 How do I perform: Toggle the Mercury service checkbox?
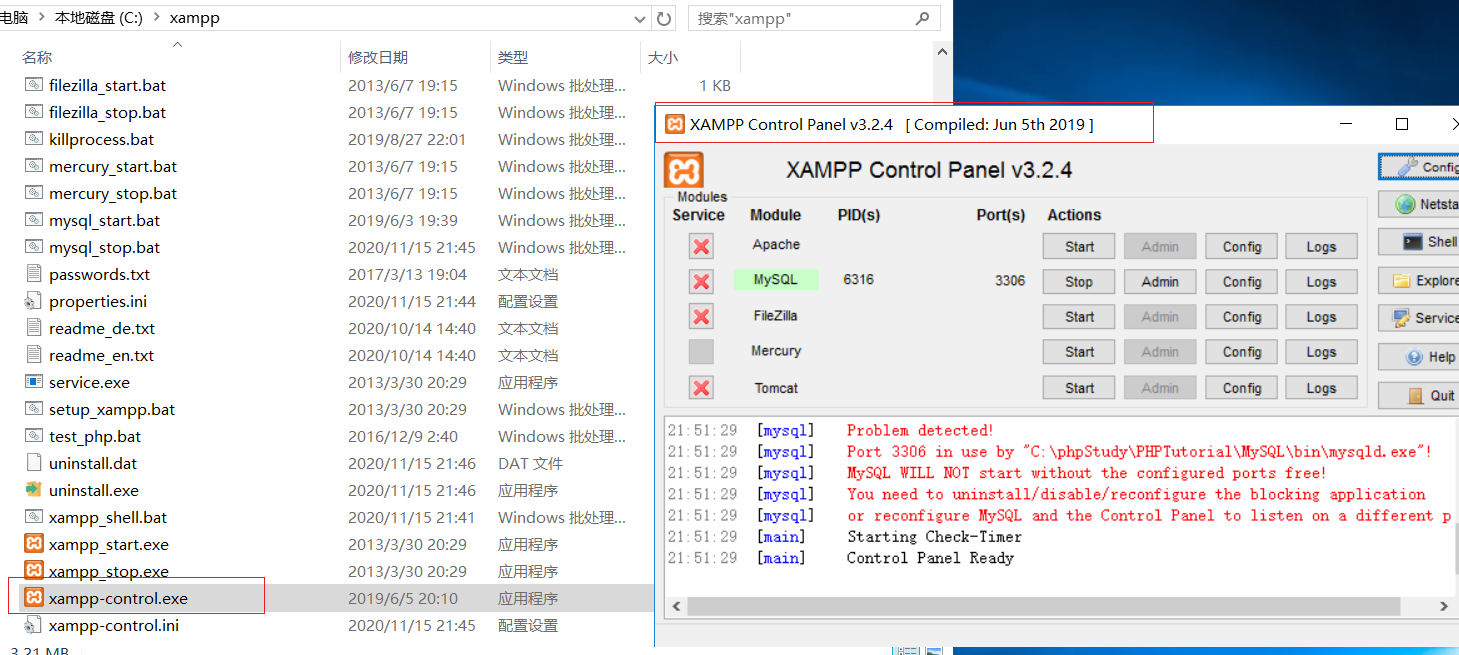[701, 352]
